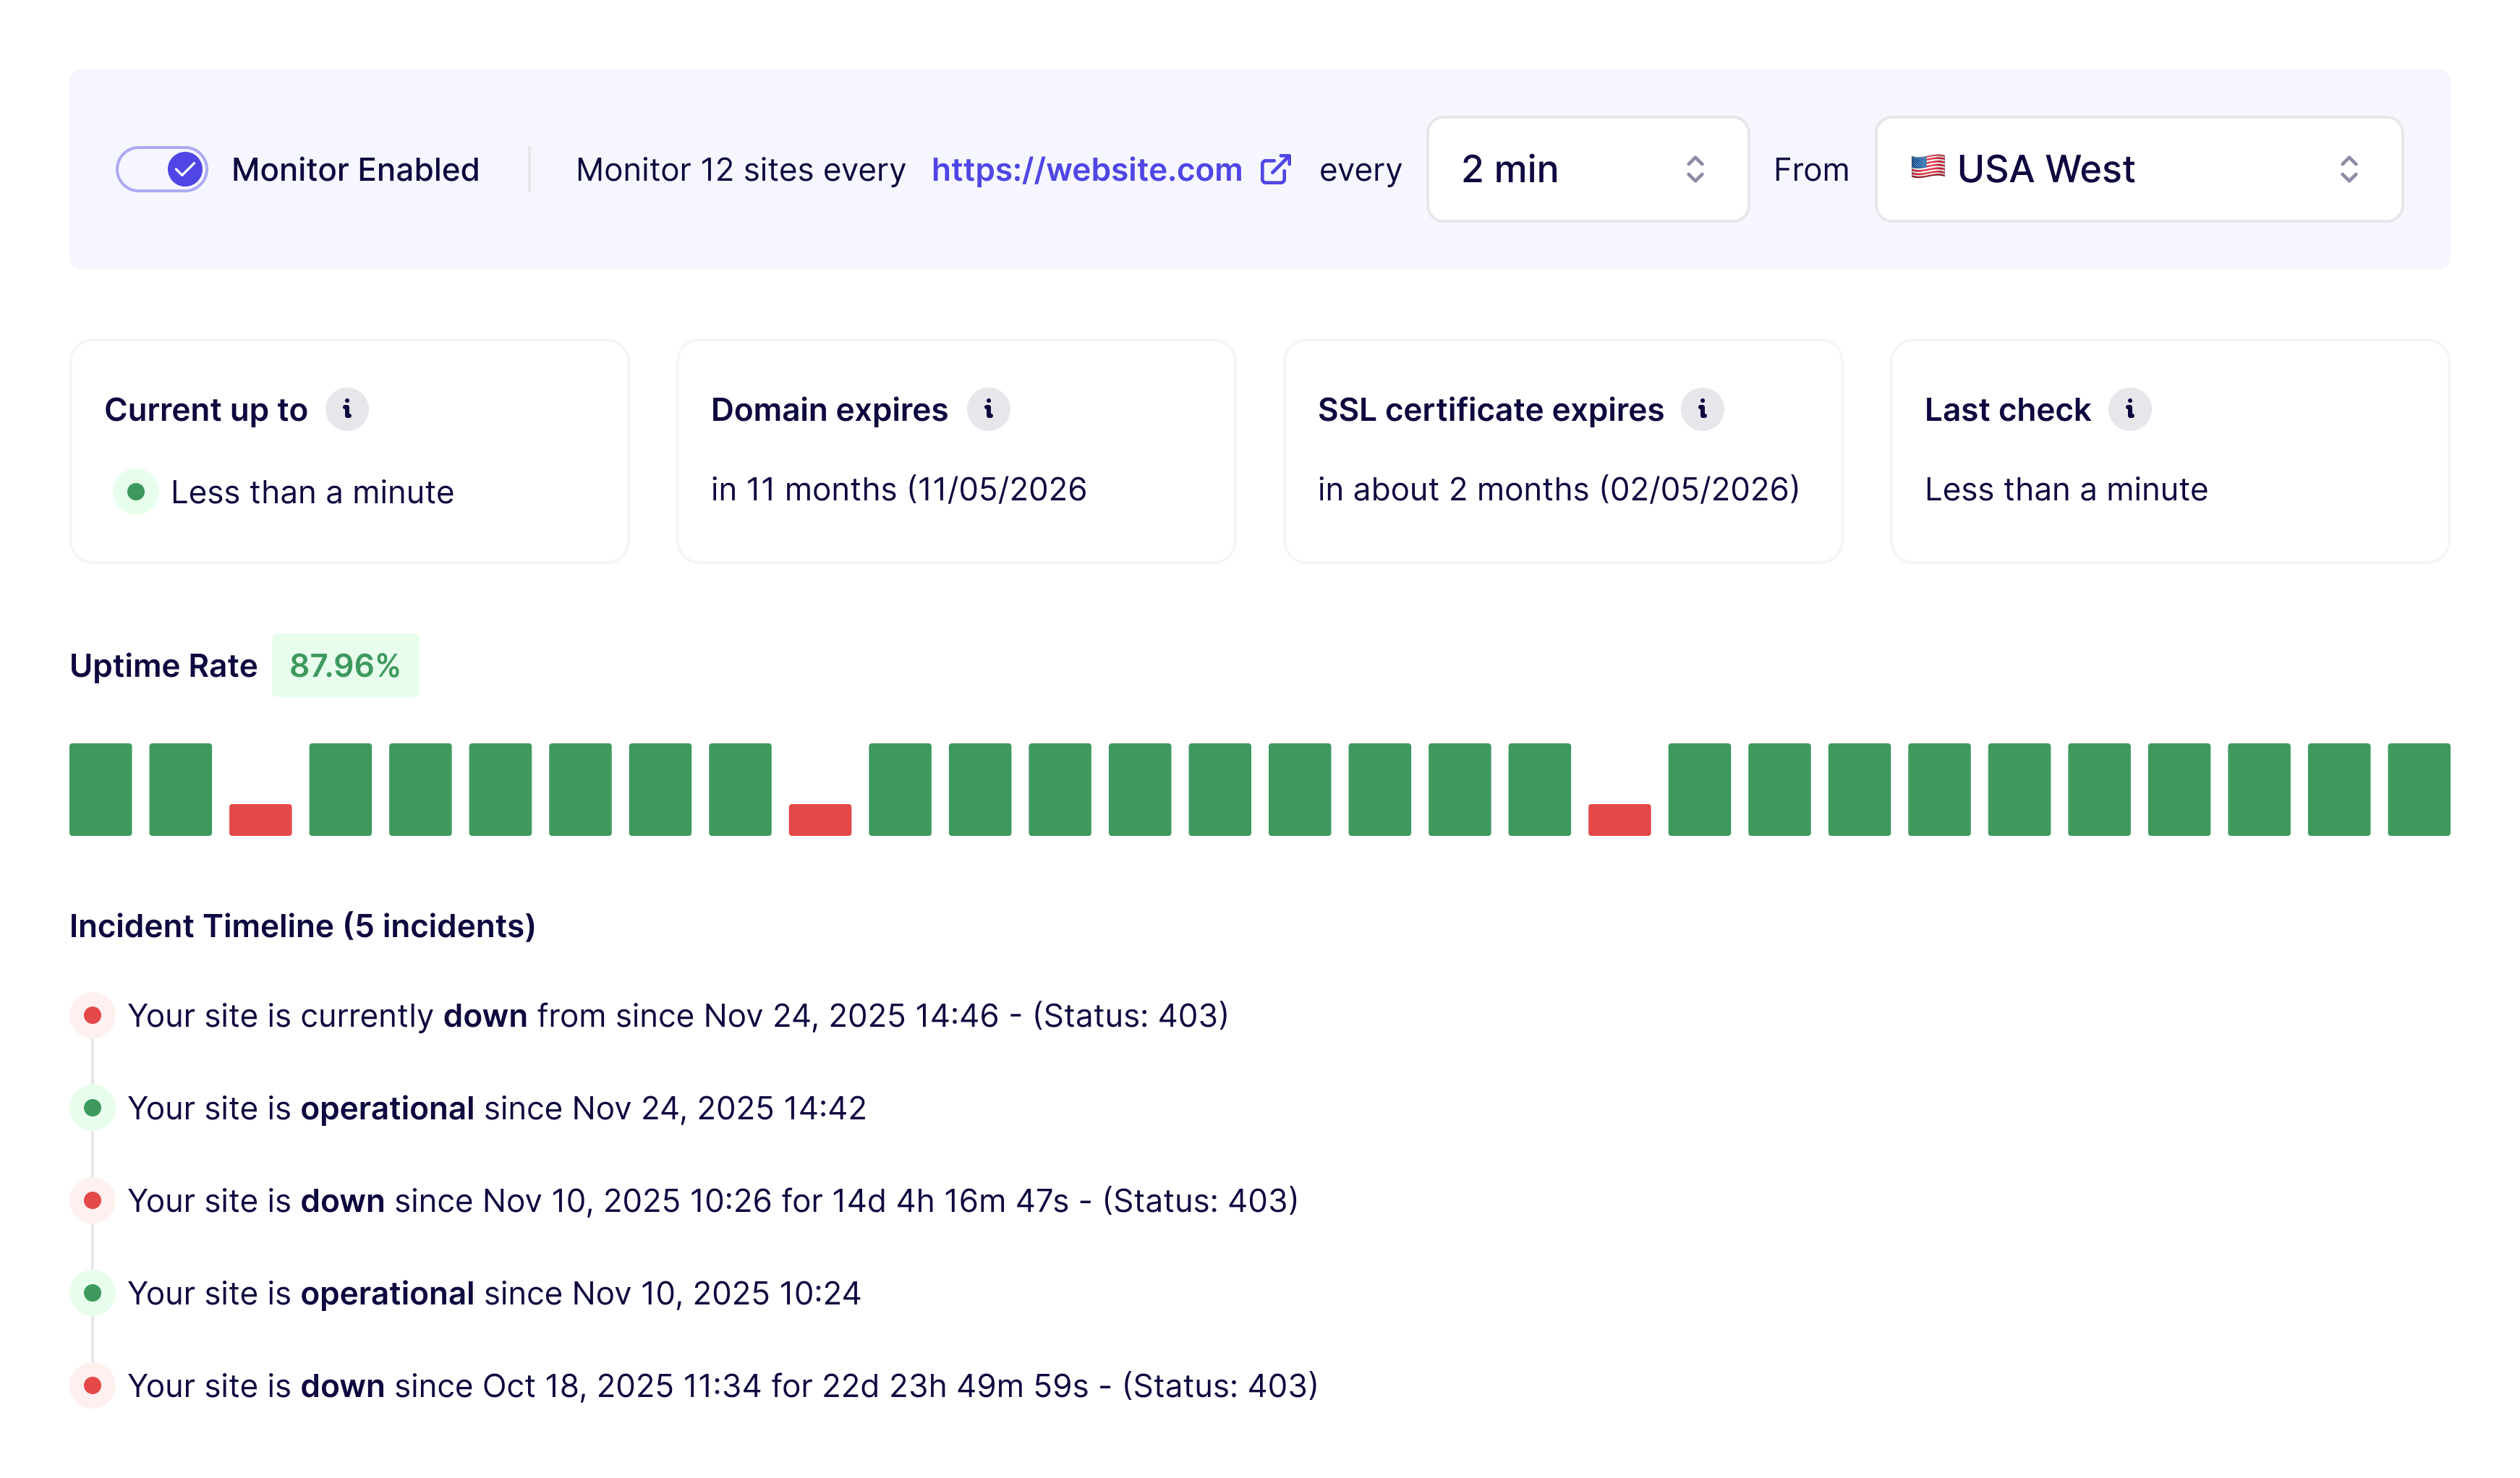The image size is (2520, 1478).
Task: Click the info icon beside Domain expires
Action: [x=990, y=409]
